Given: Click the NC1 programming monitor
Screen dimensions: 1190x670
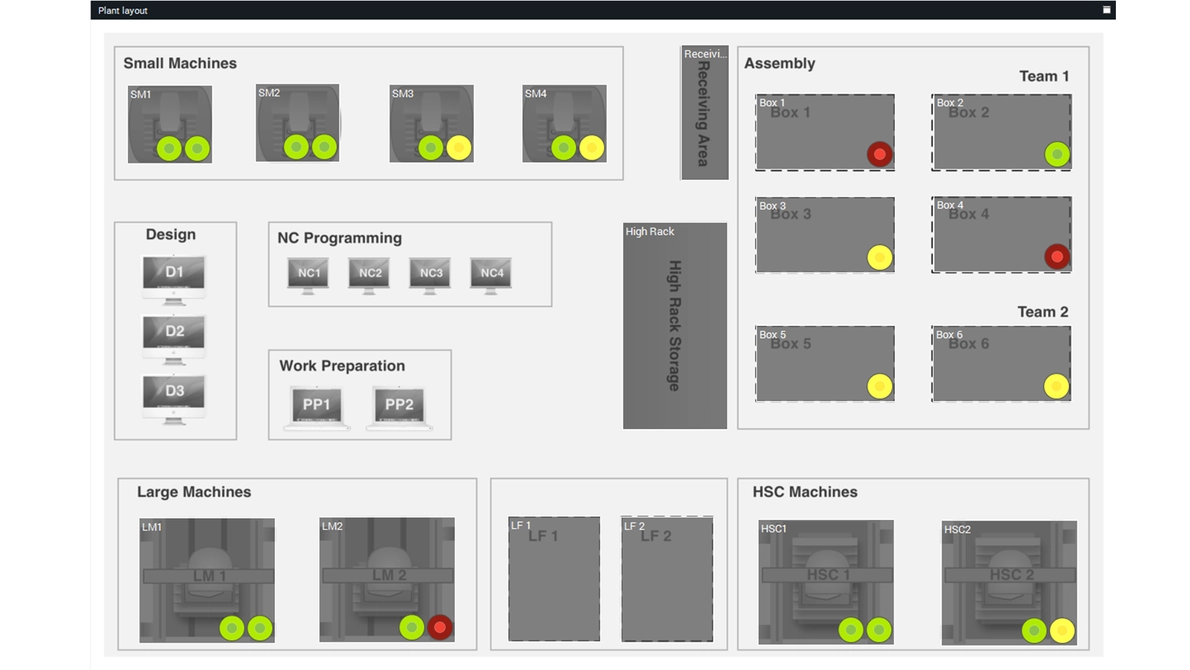Looking at the screenshot, I should tap(308, 276).
